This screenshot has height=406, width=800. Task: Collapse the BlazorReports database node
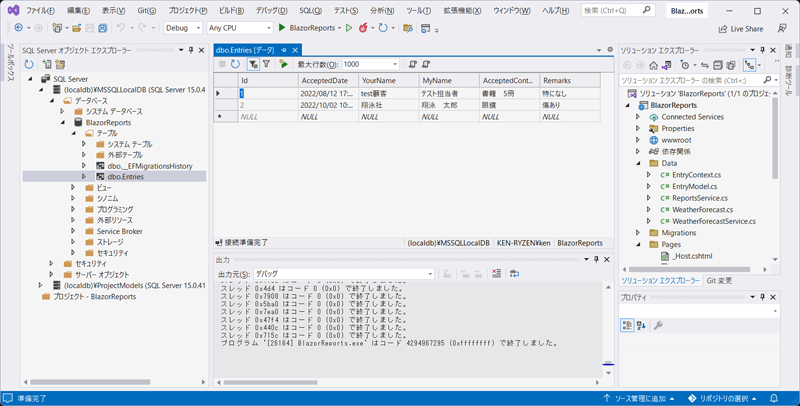click(x=63, y=122)
